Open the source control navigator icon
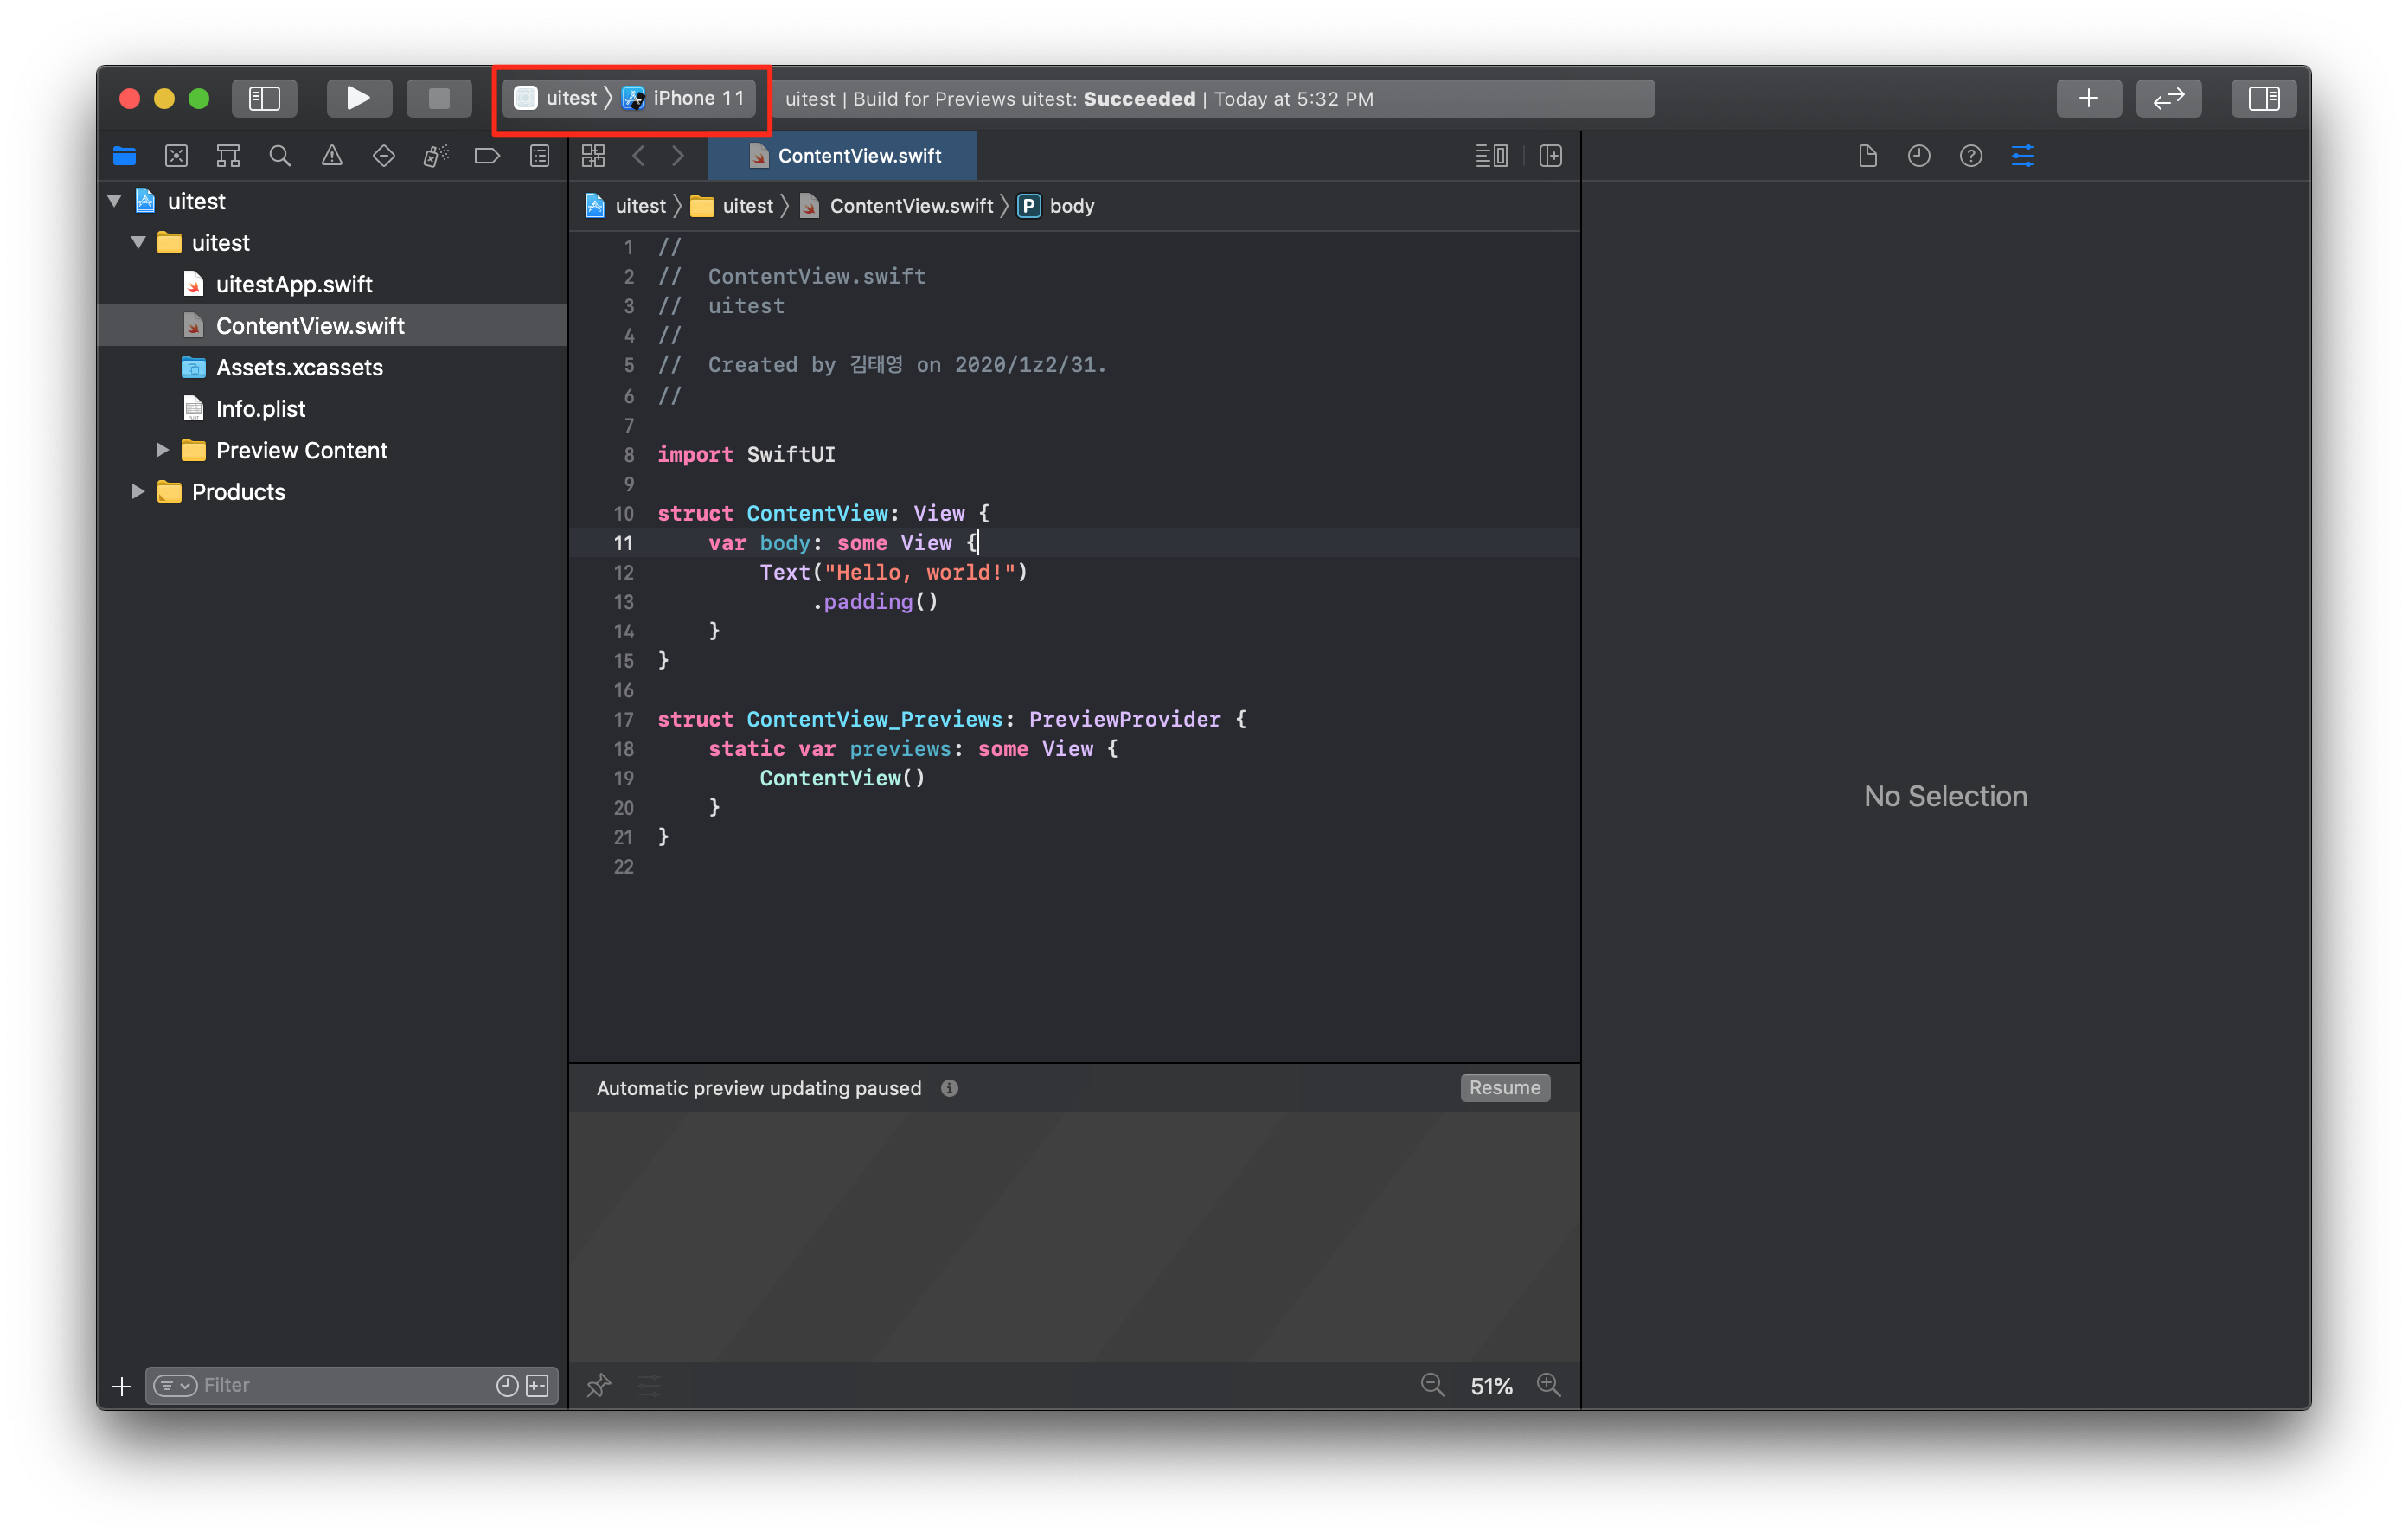Image resolution: width=2408 pixels, height=1538 pixels. (176, 156)
